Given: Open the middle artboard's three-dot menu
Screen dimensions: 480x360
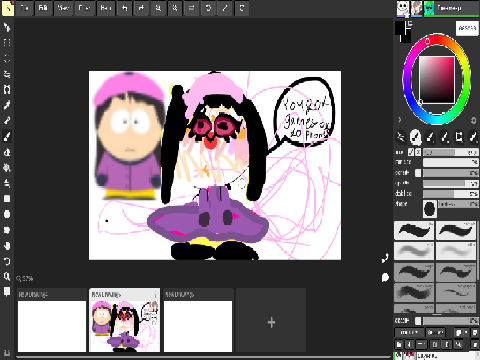Looking at the screenshot, I should tap(155, 295).
